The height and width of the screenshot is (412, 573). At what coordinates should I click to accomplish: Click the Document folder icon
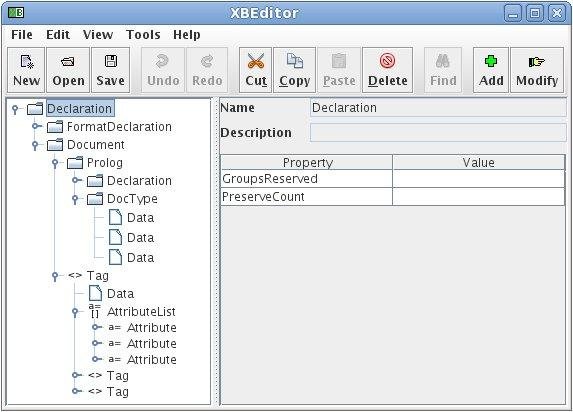pyautogui.click(x=55, y=145)
